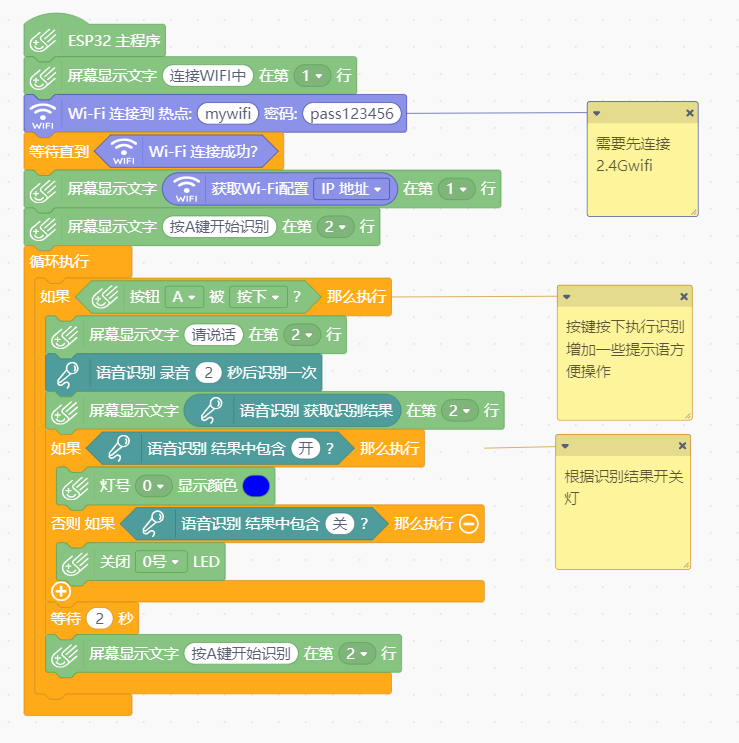Edit the mywifi hotspot name field

tap(228, 114)
